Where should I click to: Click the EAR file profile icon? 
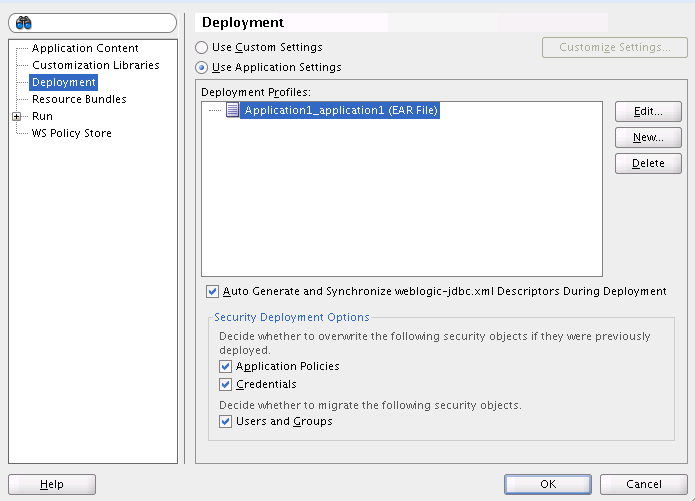coord(232,111)
